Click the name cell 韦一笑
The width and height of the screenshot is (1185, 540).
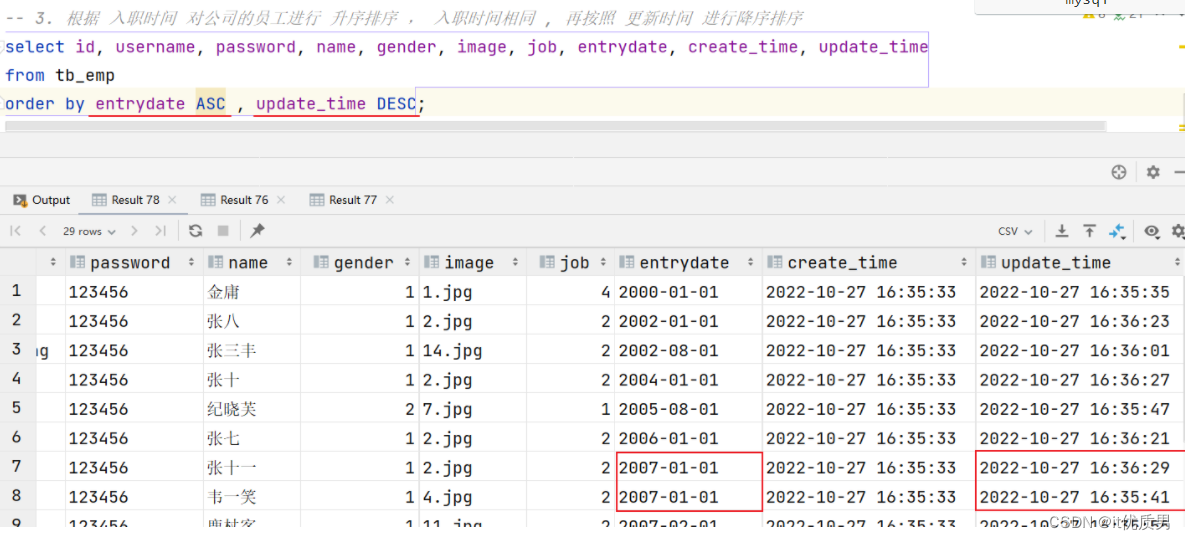(x=252, y=498)
